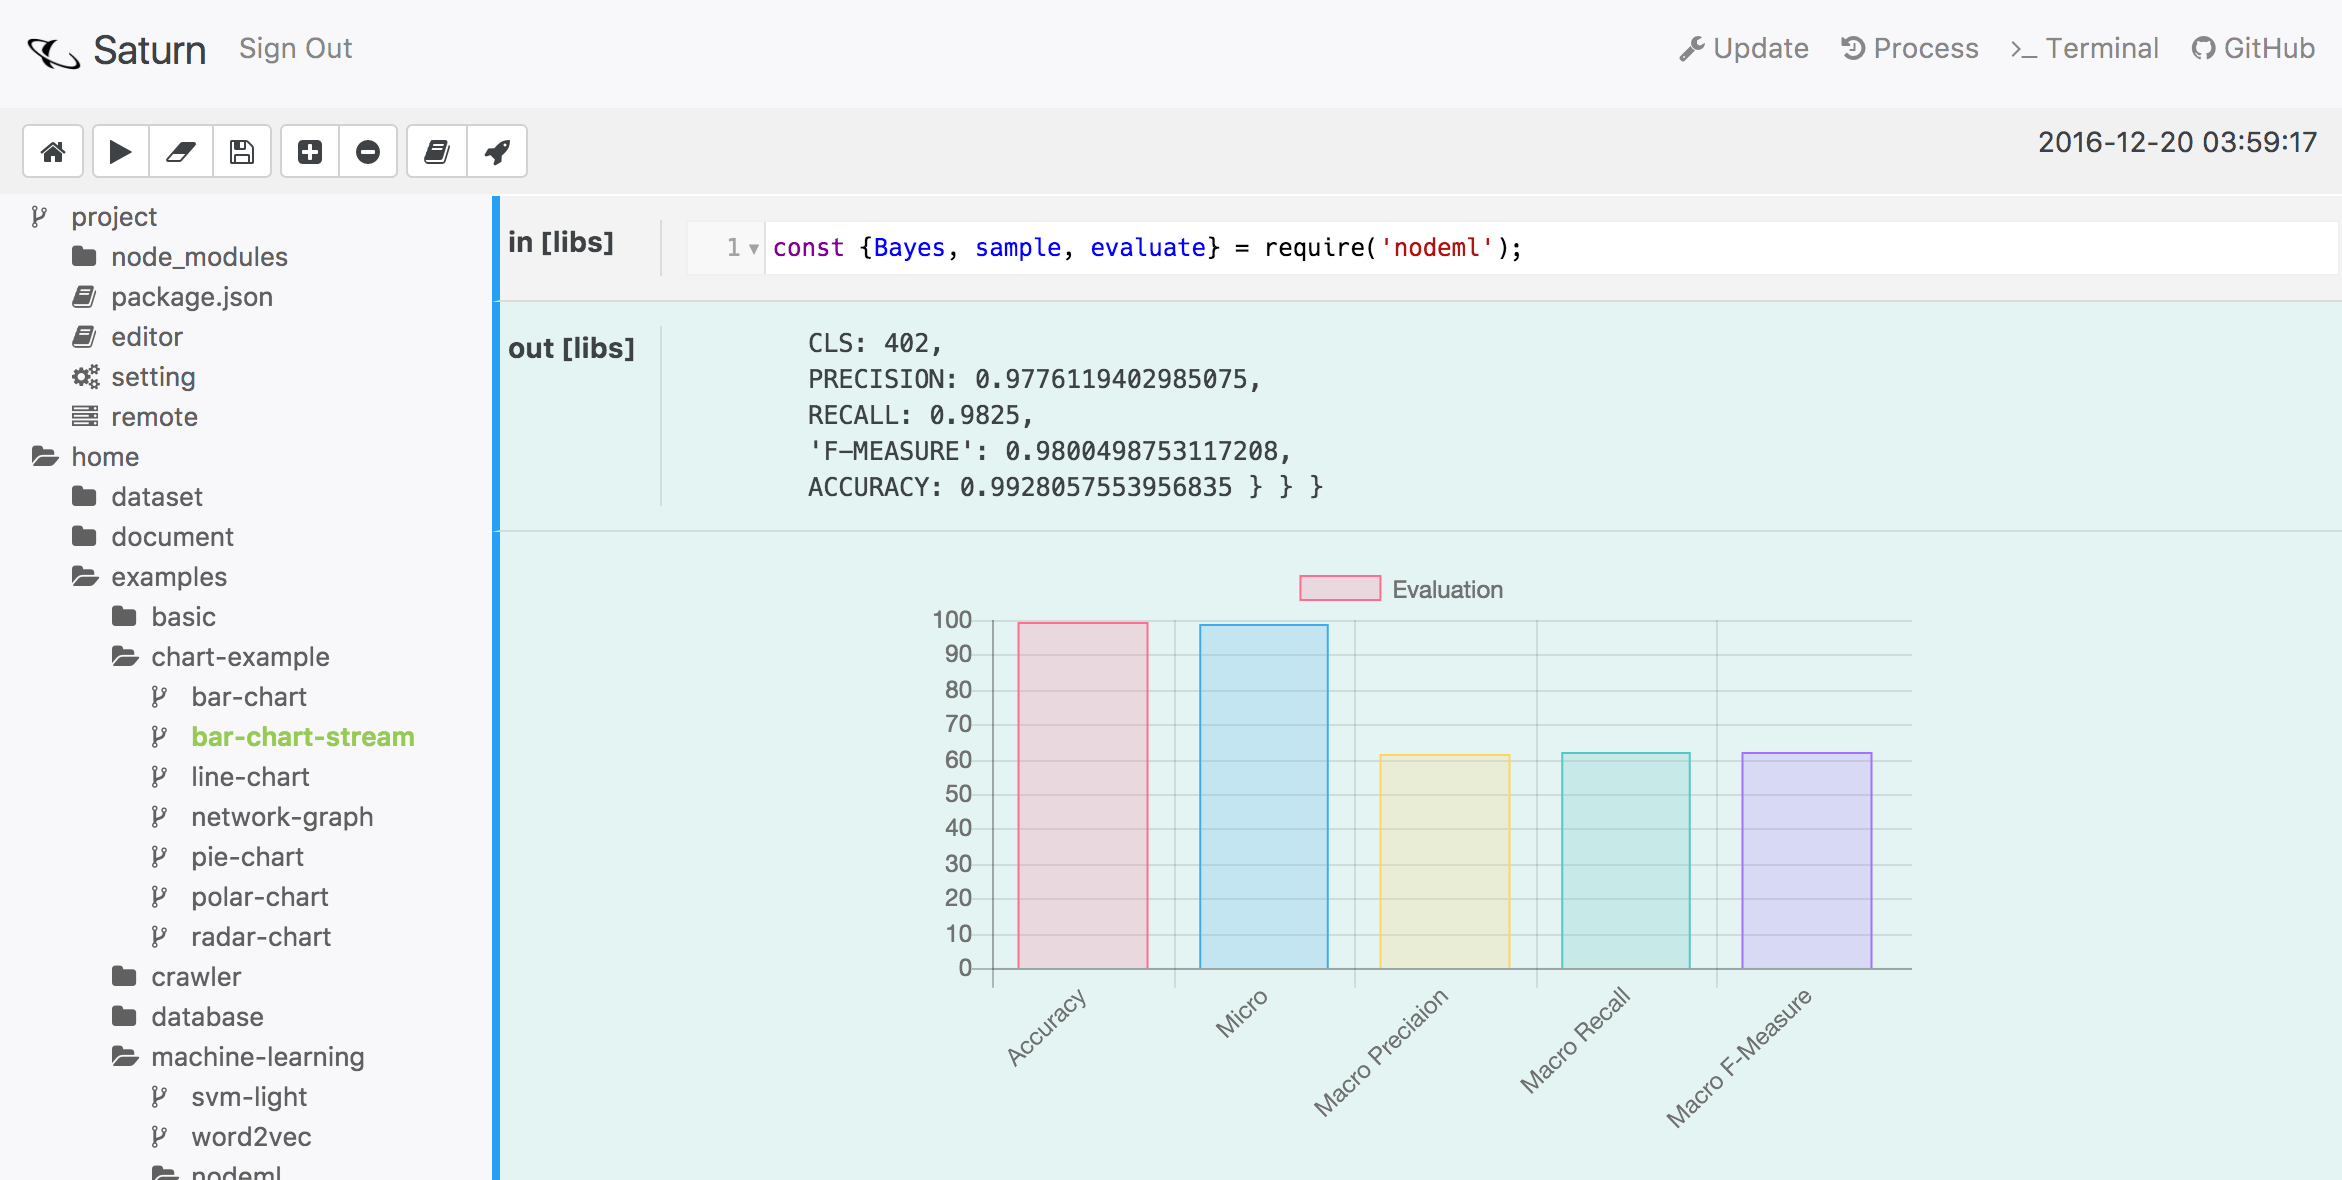Click the home toolbar icon
This screenshot has width=2342, height=1180.
(x=53, y=152)
